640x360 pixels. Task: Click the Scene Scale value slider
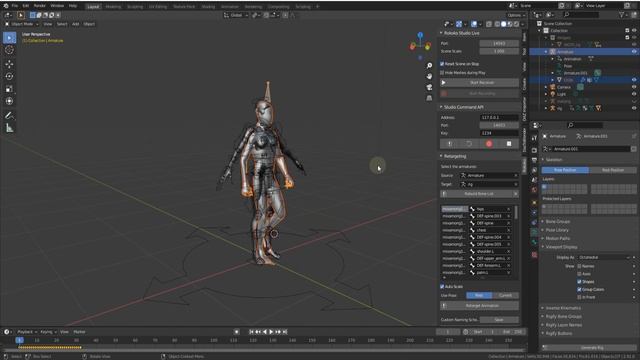pos(499,51)
